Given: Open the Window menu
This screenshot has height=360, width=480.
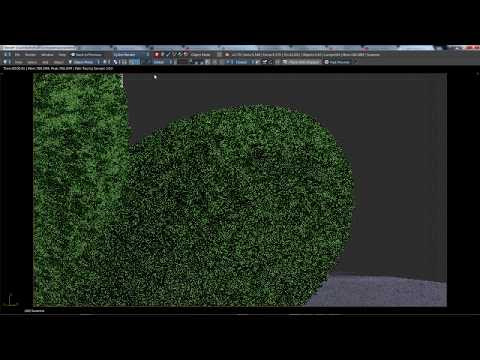Looking at the screenshot, I should (47, 55).
